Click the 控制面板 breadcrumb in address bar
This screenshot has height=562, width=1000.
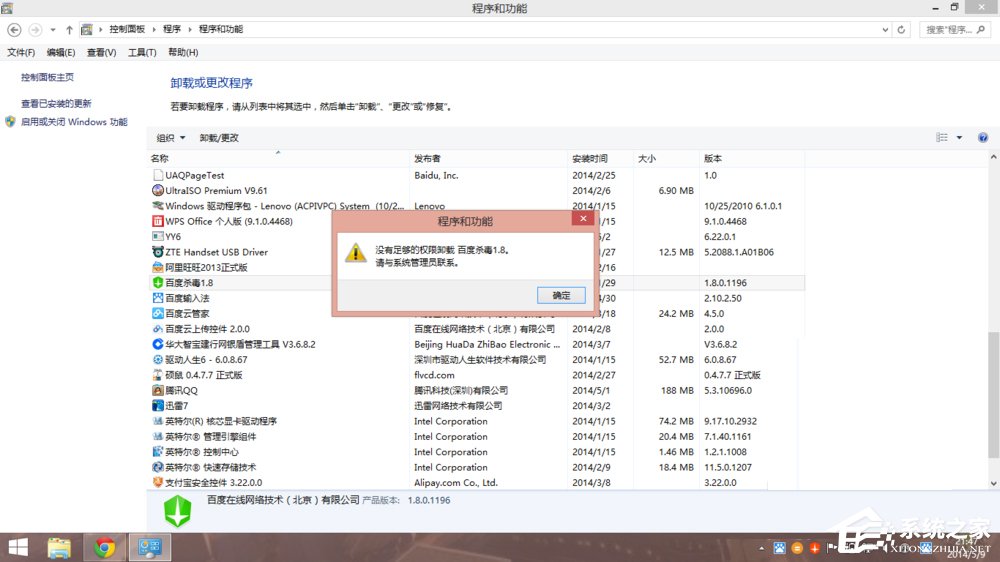[127, 29]
